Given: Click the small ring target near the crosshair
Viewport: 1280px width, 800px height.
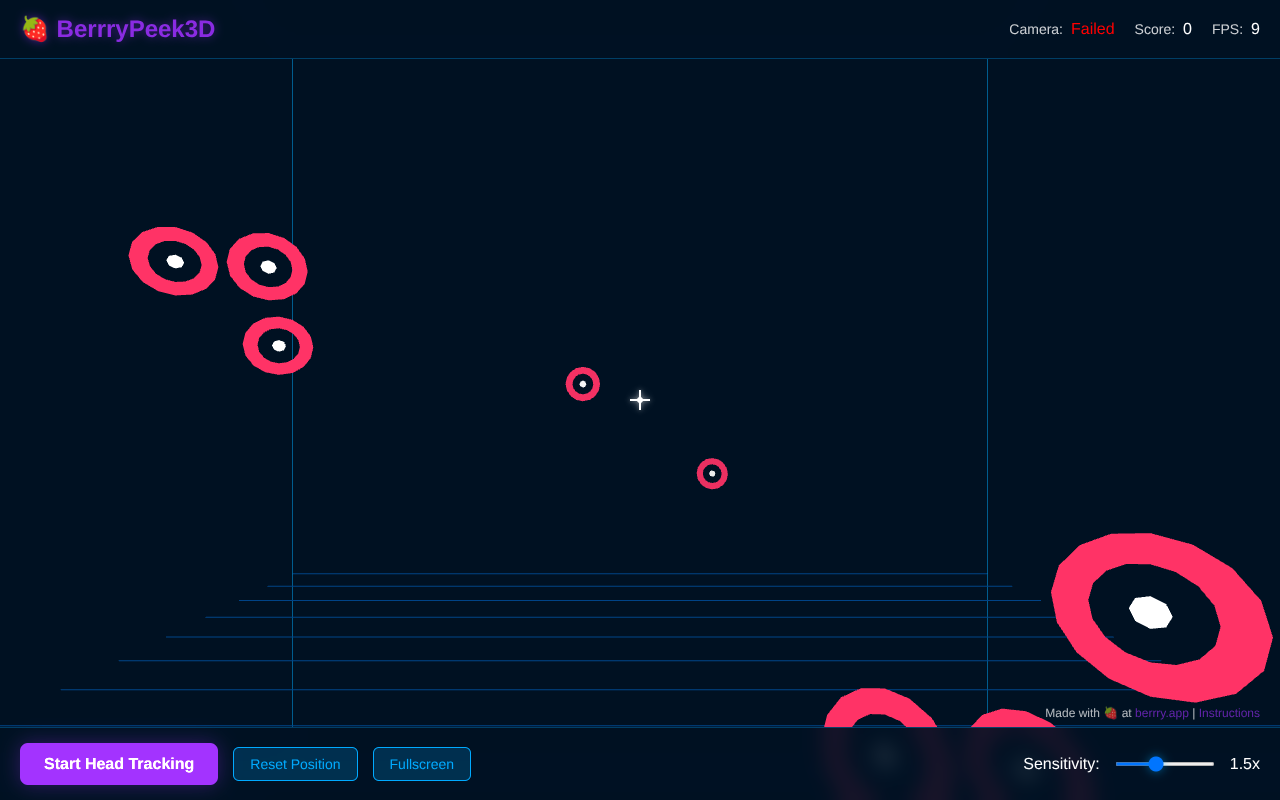Looking at the screenshot, I should [583, 383].
